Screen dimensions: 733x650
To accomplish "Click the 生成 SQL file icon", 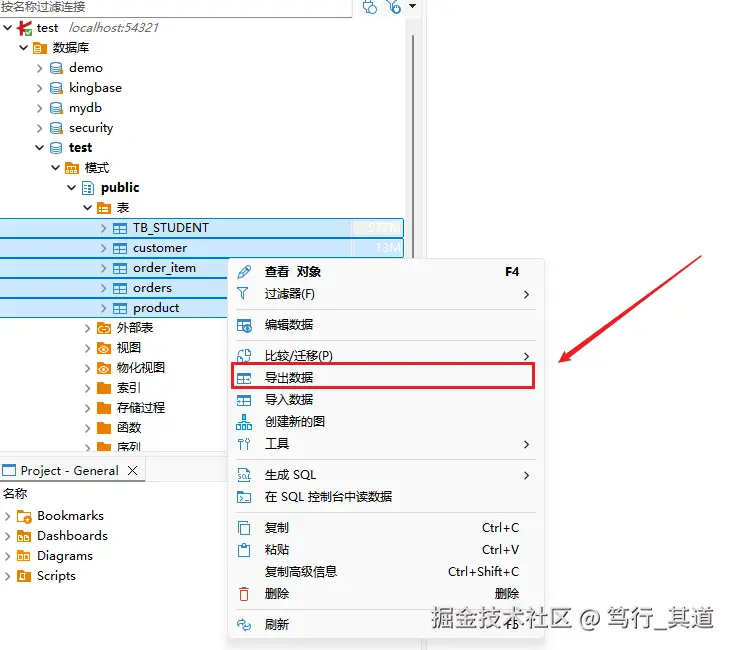I will click(244, 475).
